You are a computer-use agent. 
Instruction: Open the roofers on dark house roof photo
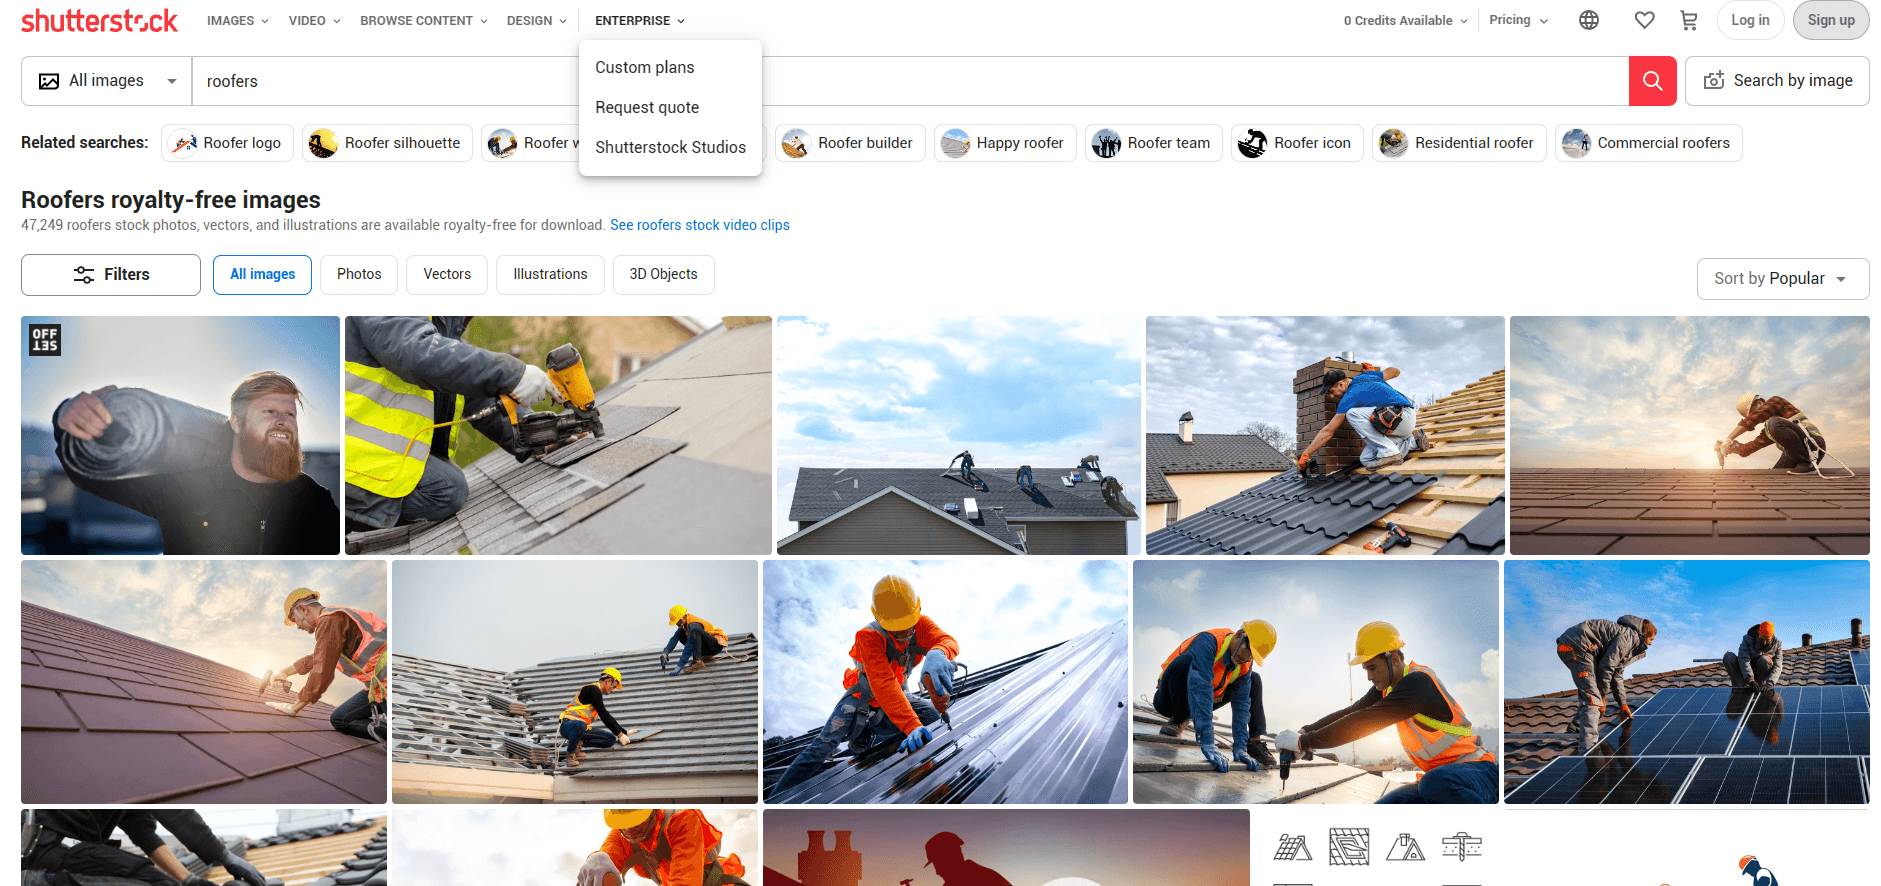click(x=959, y=436)
